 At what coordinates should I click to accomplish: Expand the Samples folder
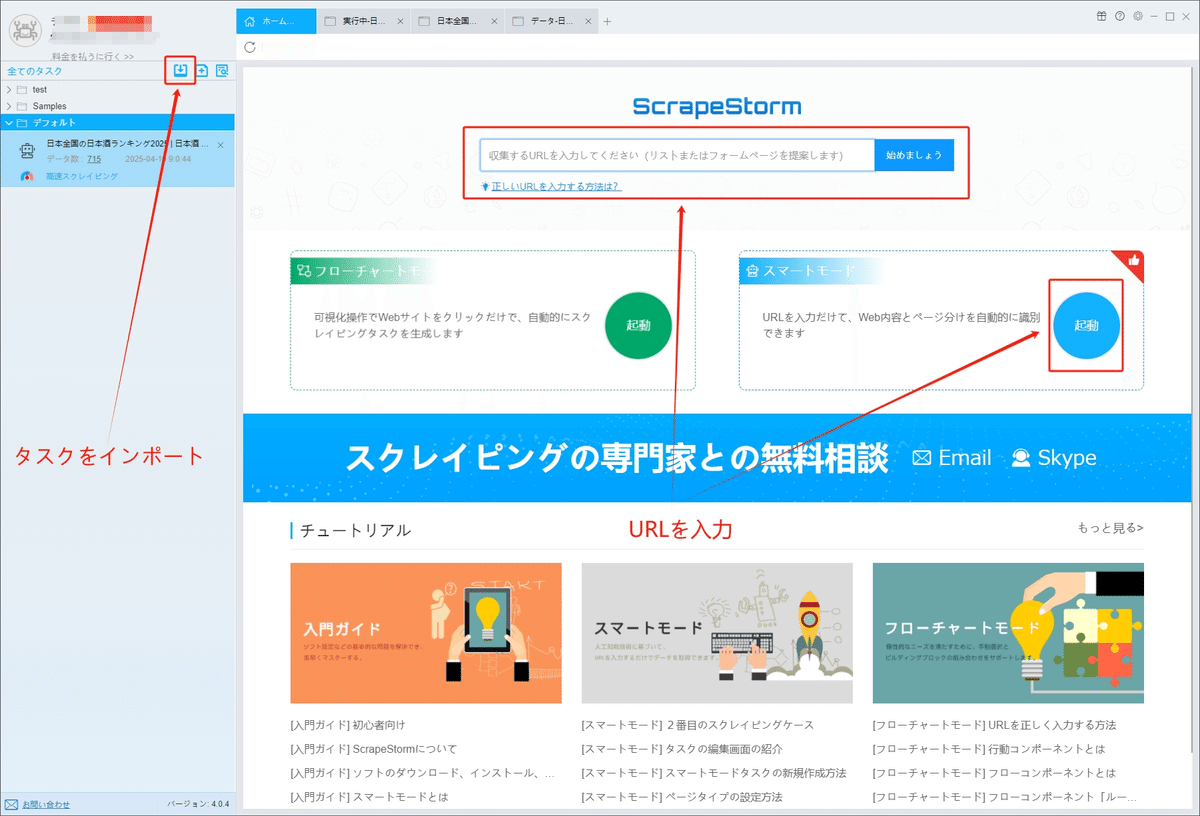[9, 106]
